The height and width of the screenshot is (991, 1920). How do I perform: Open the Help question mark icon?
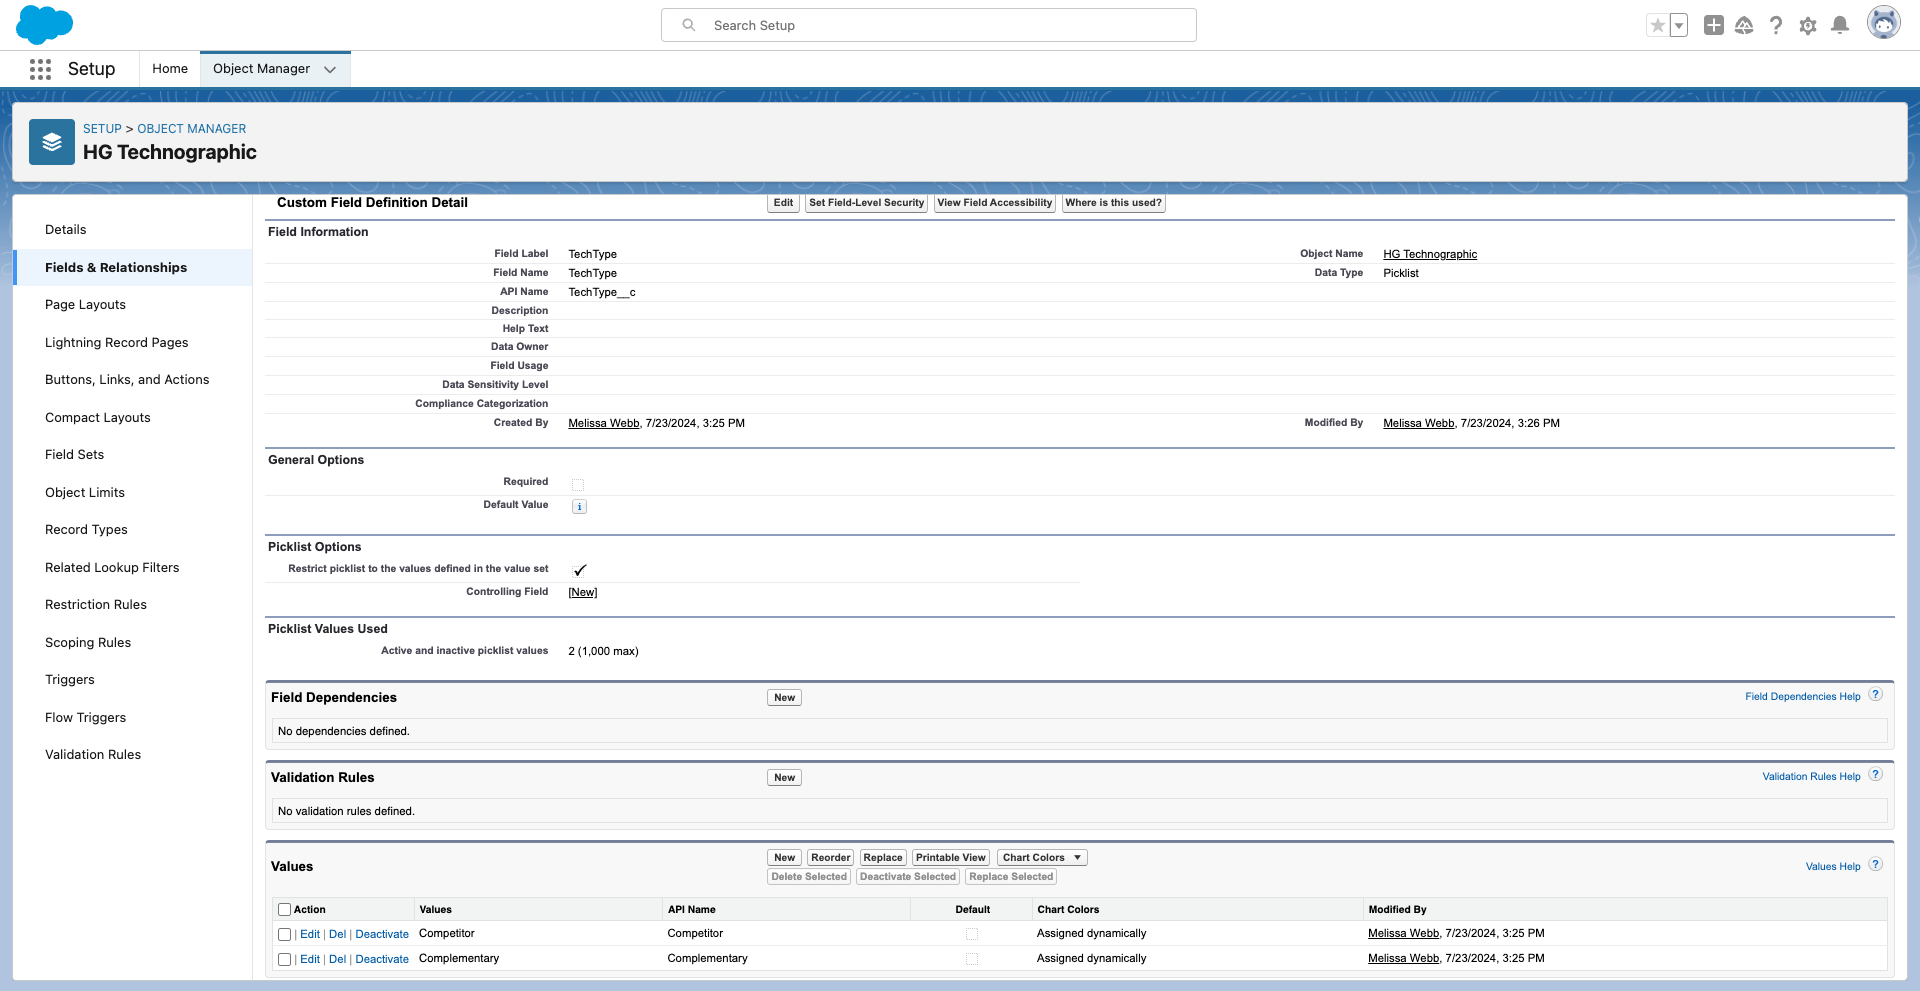[x=1776, y=25]
